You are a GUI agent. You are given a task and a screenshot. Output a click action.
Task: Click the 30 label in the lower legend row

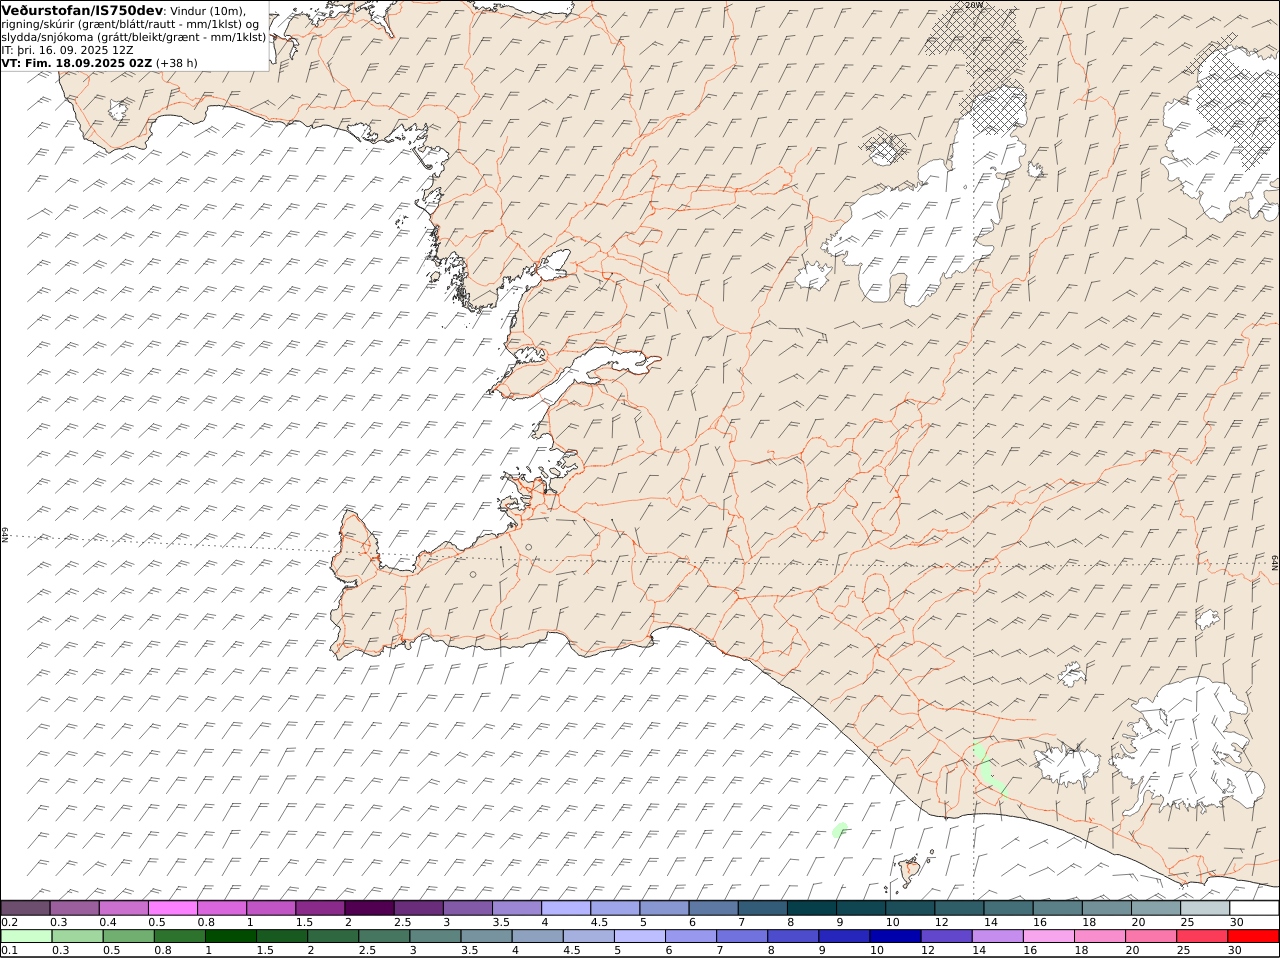[1234, 949]
